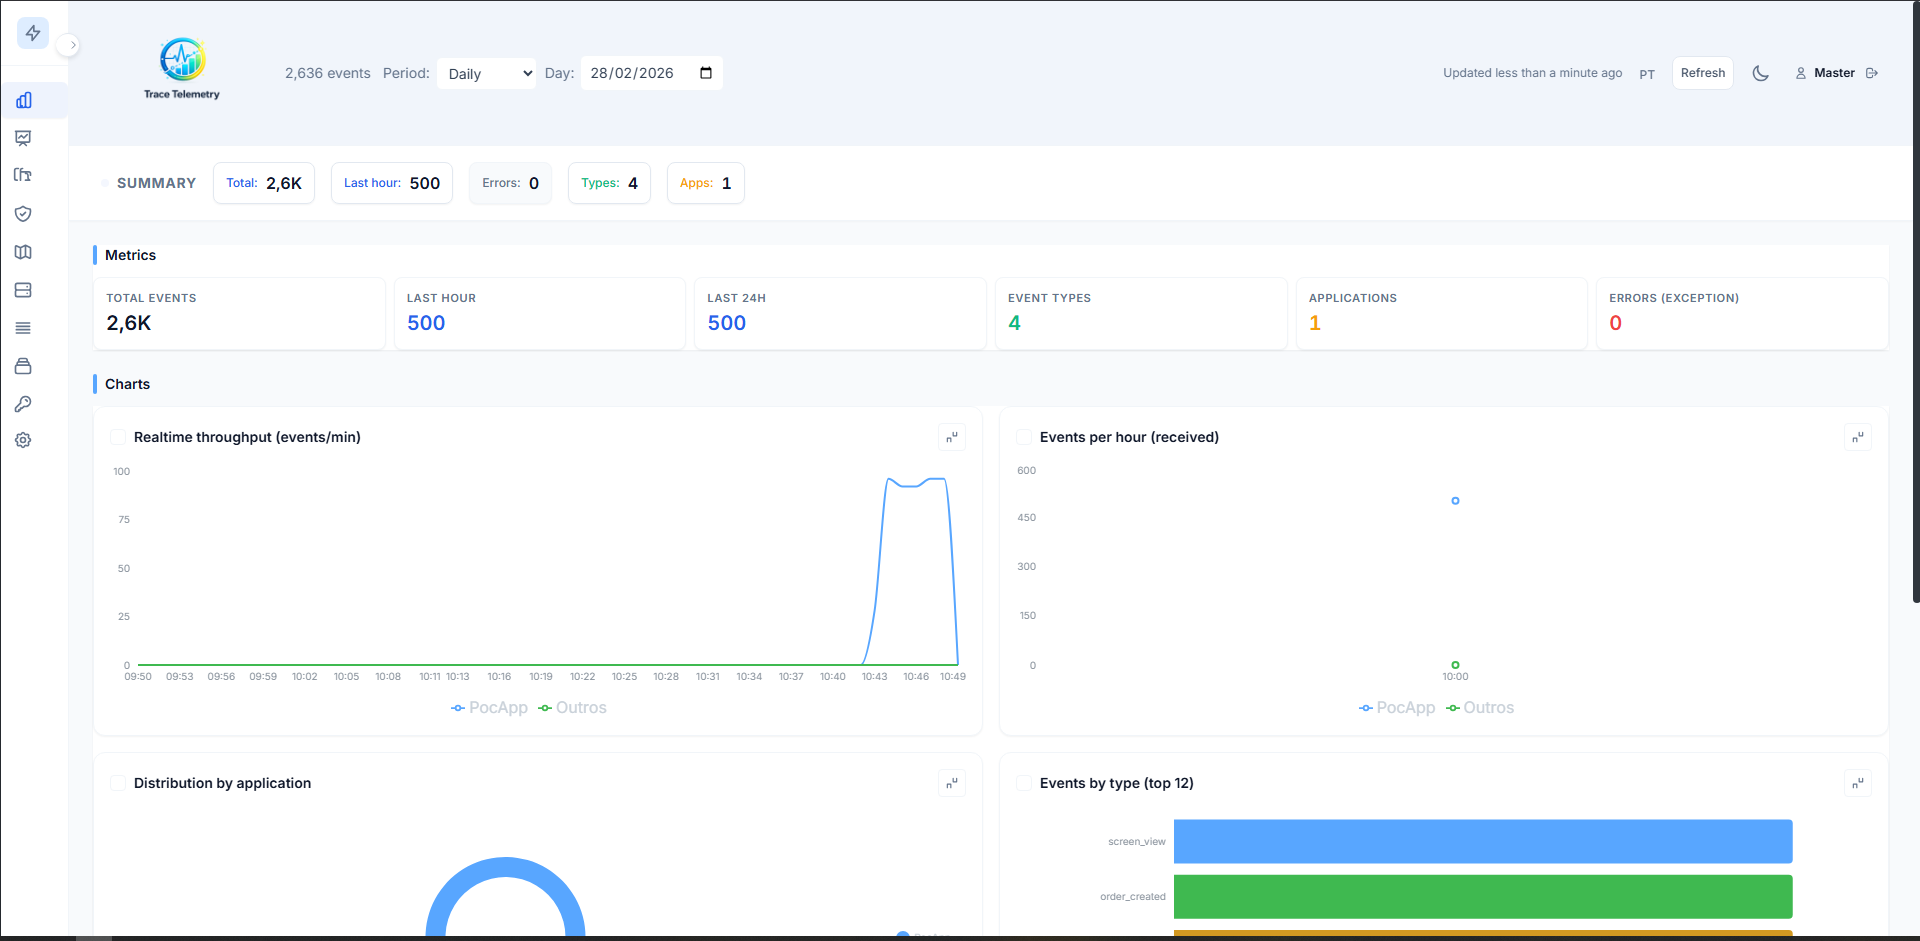Click the LAST 24H metric card
The image size is (1920, 941).
(x=840, y=314)
